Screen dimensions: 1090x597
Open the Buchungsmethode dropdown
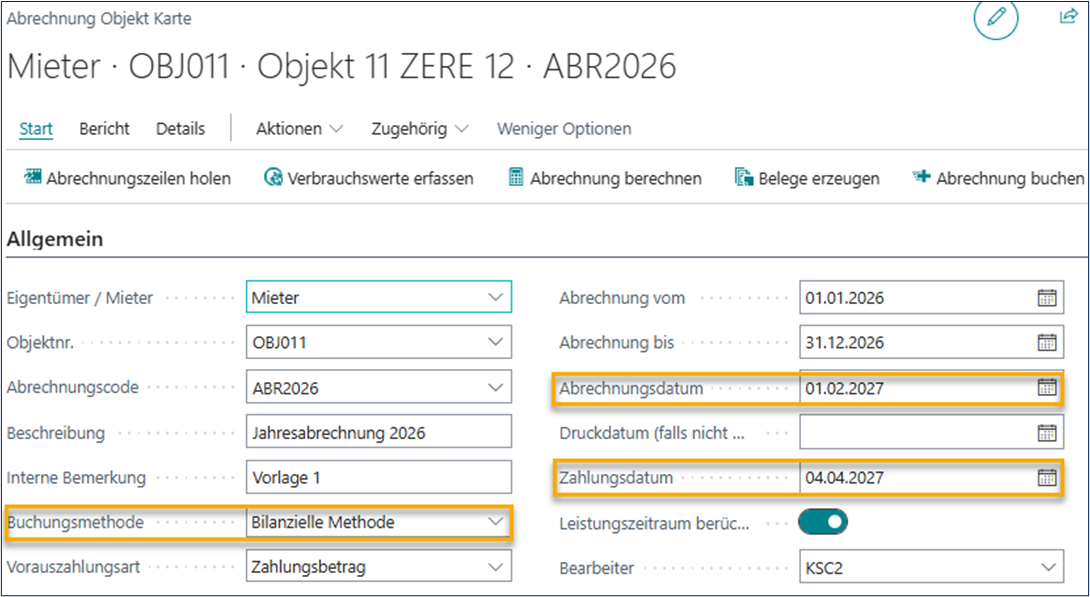[x=497, y=522]
